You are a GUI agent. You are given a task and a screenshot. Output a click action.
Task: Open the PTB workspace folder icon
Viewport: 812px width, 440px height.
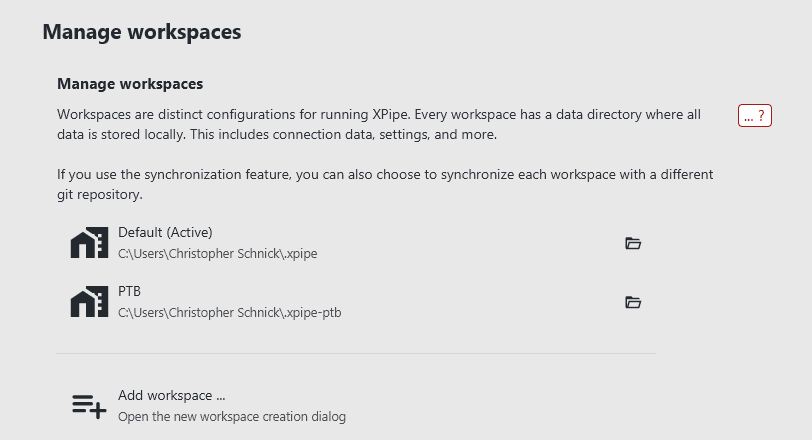click(x=632, y=302)
